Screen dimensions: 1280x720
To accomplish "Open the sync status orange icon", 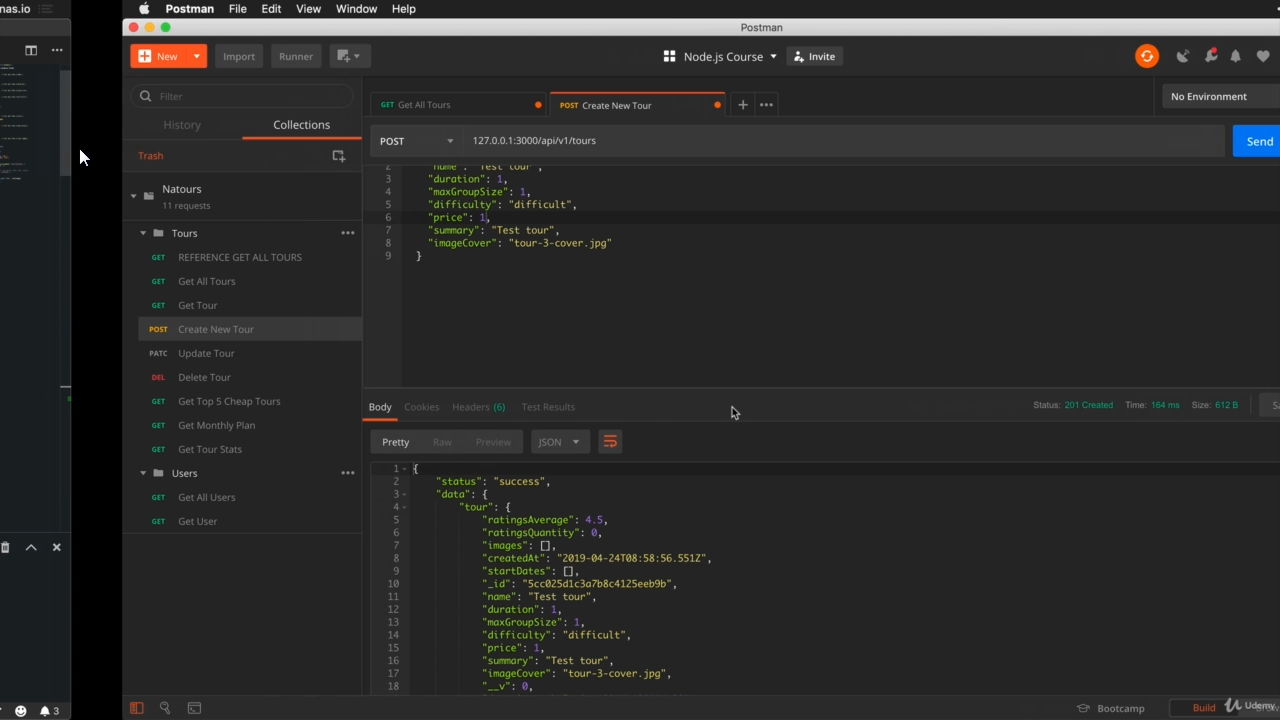I will [x=1147, y=56].
